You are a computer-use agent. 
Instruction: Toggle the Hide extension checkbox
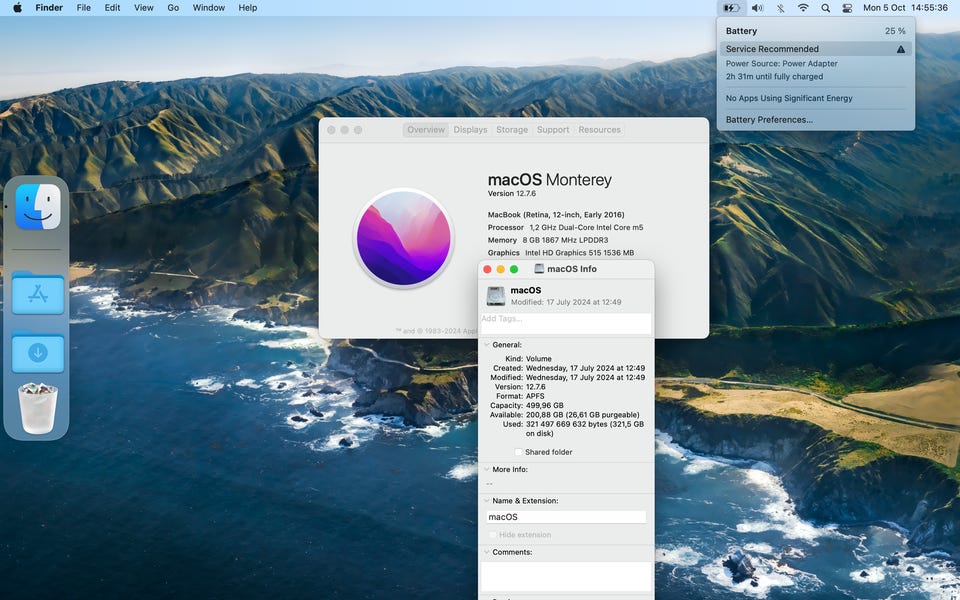(493, 534)
